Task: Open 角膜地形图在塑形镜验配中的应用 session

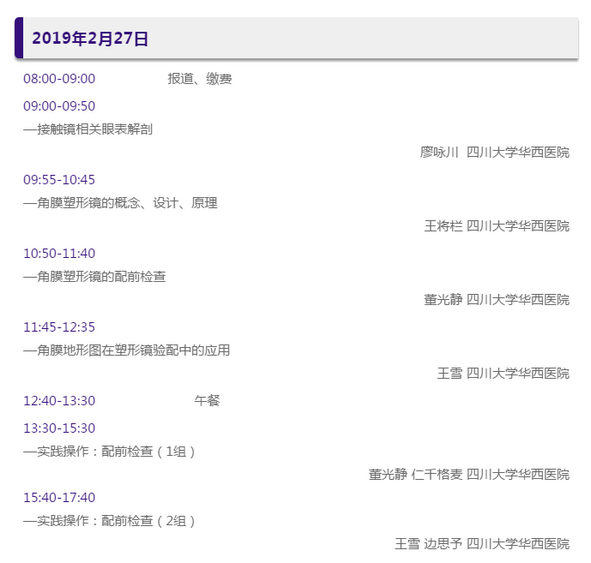Action: pyautogui.click(x=127, y=350)
